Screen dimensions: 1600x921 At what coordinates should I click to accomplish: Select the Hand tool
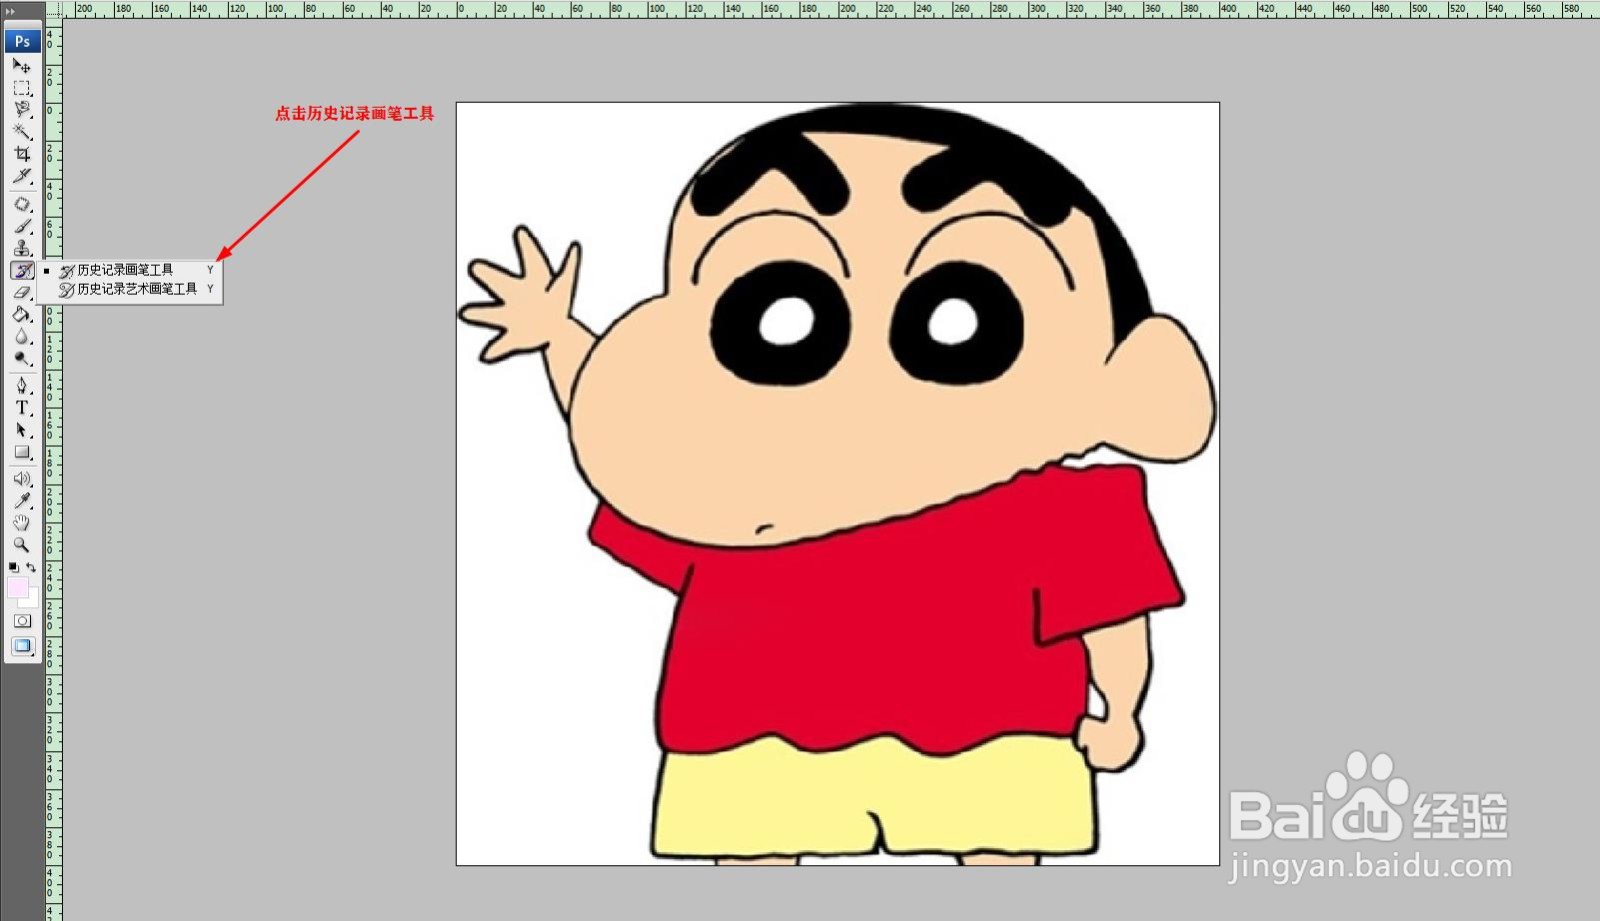22,523
